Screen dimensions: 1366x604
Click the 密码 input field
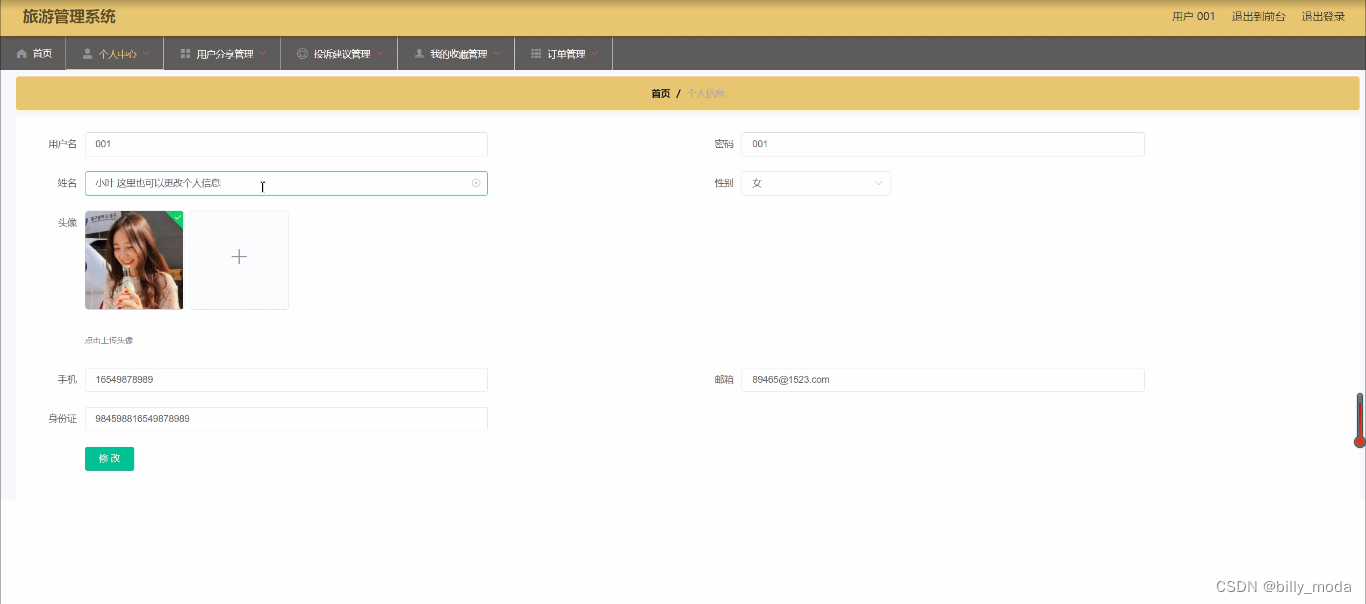point(942,144)
